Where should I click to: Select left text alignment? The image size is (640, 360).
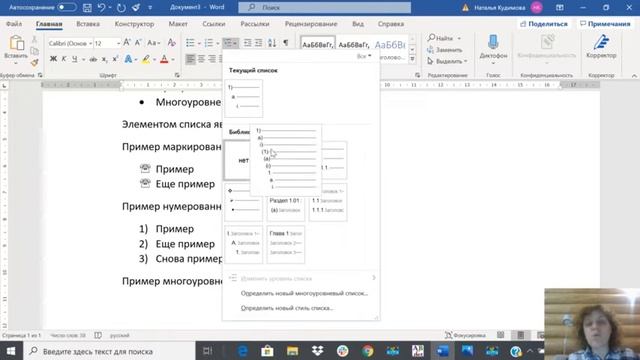point(190,60)
